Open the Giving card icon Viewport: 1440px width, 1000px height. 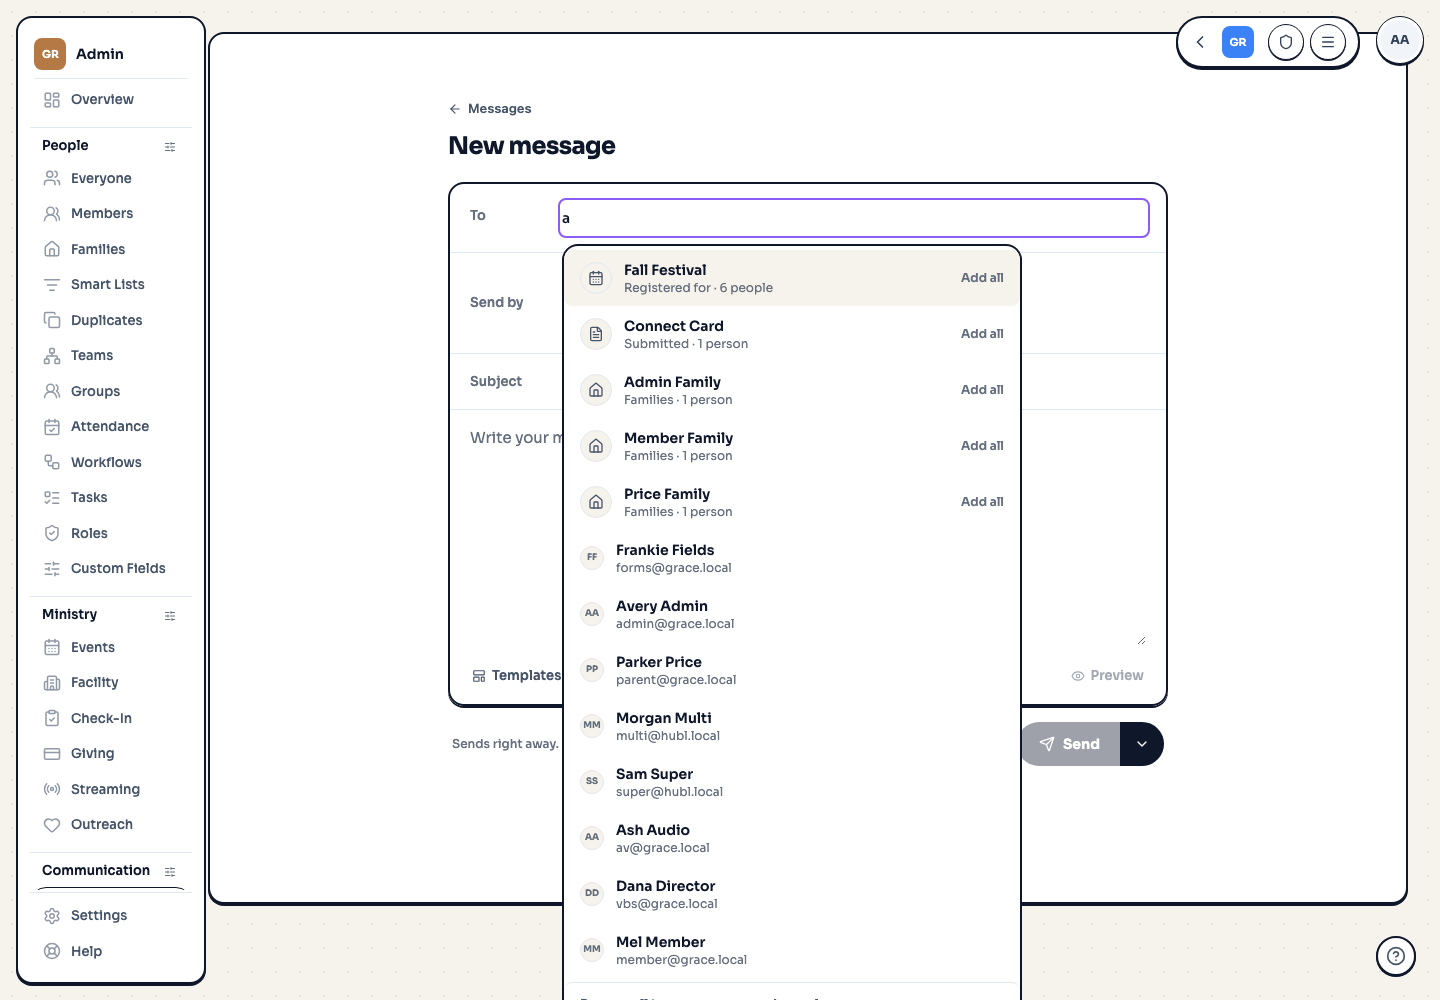point(52,754)
